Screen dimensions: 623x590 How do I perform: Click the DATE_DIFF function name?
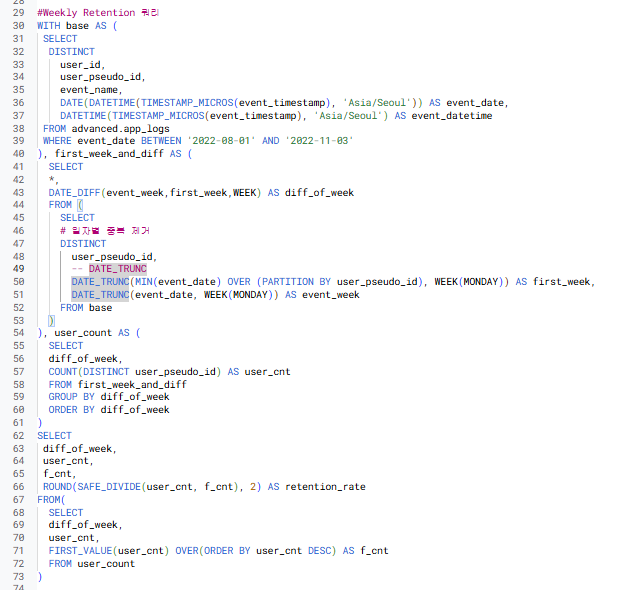74,193
